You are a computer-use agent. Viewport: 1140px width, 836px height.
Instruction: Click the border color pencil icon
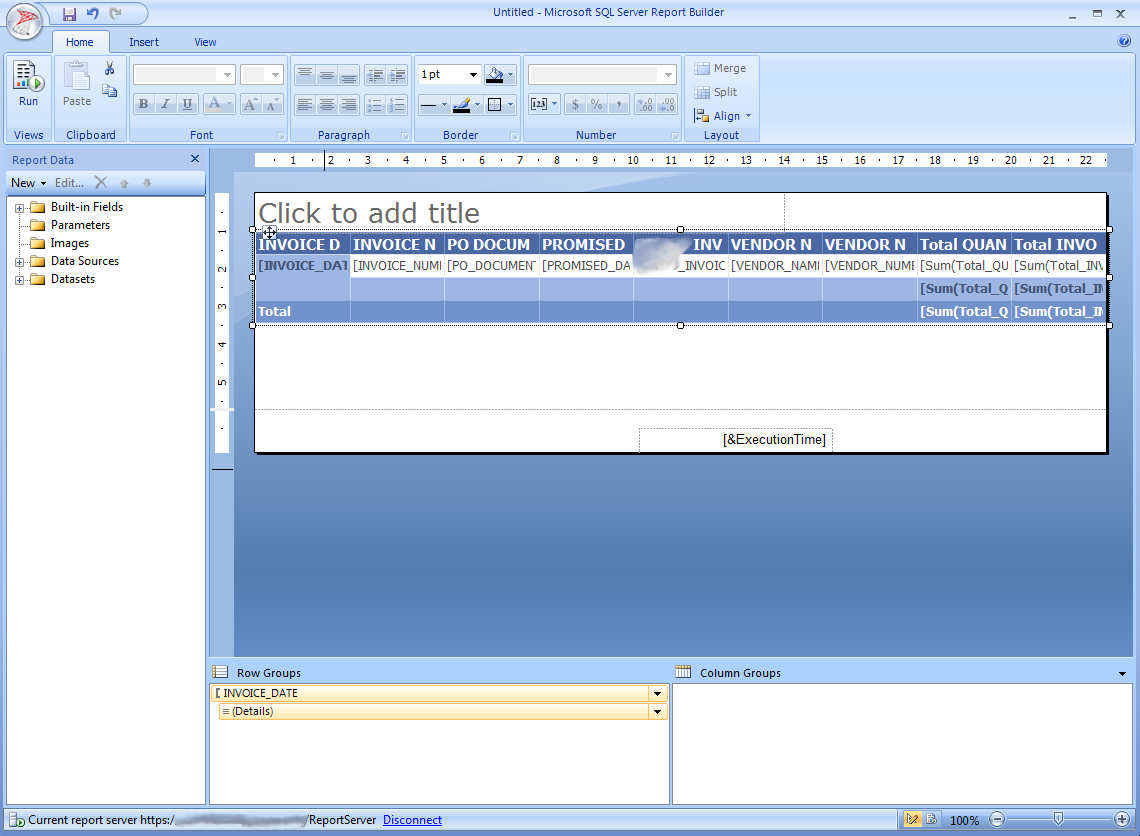click(463, 104)
